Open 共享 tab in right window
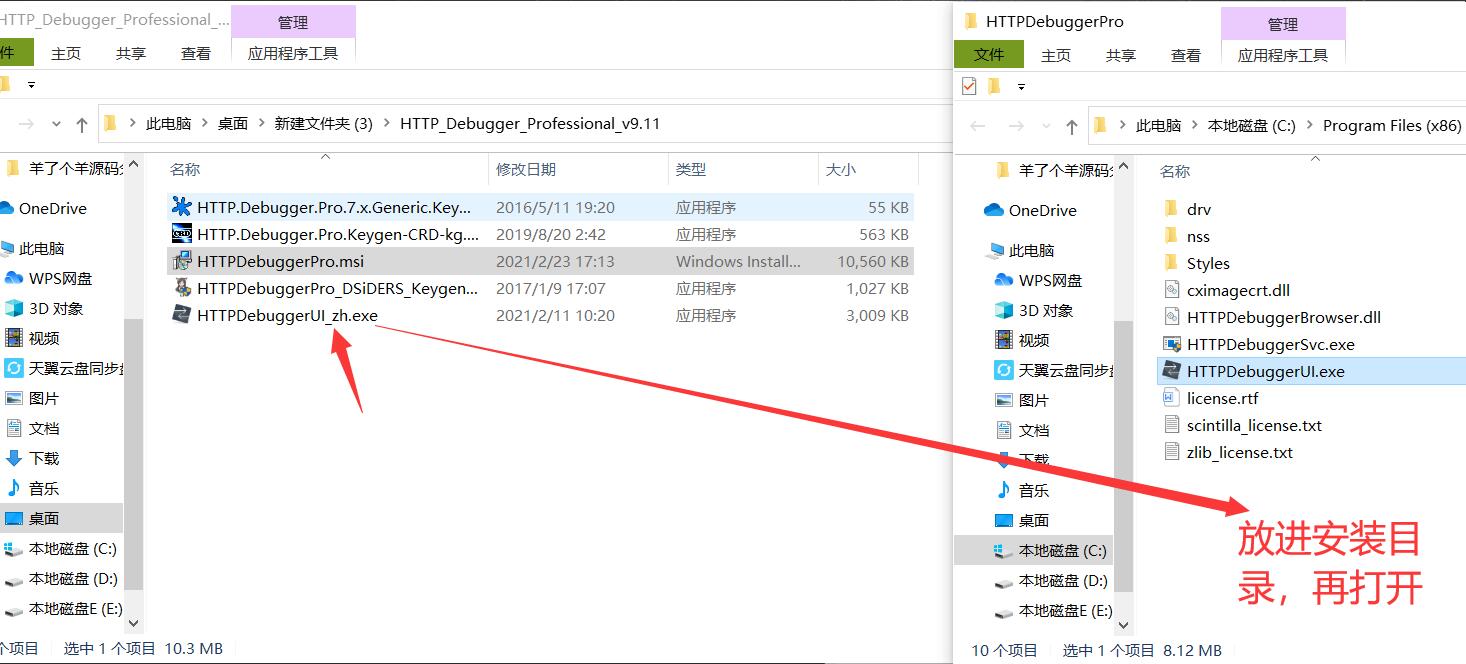Screen dimensions: 1466x664 tap(1121, 56)
